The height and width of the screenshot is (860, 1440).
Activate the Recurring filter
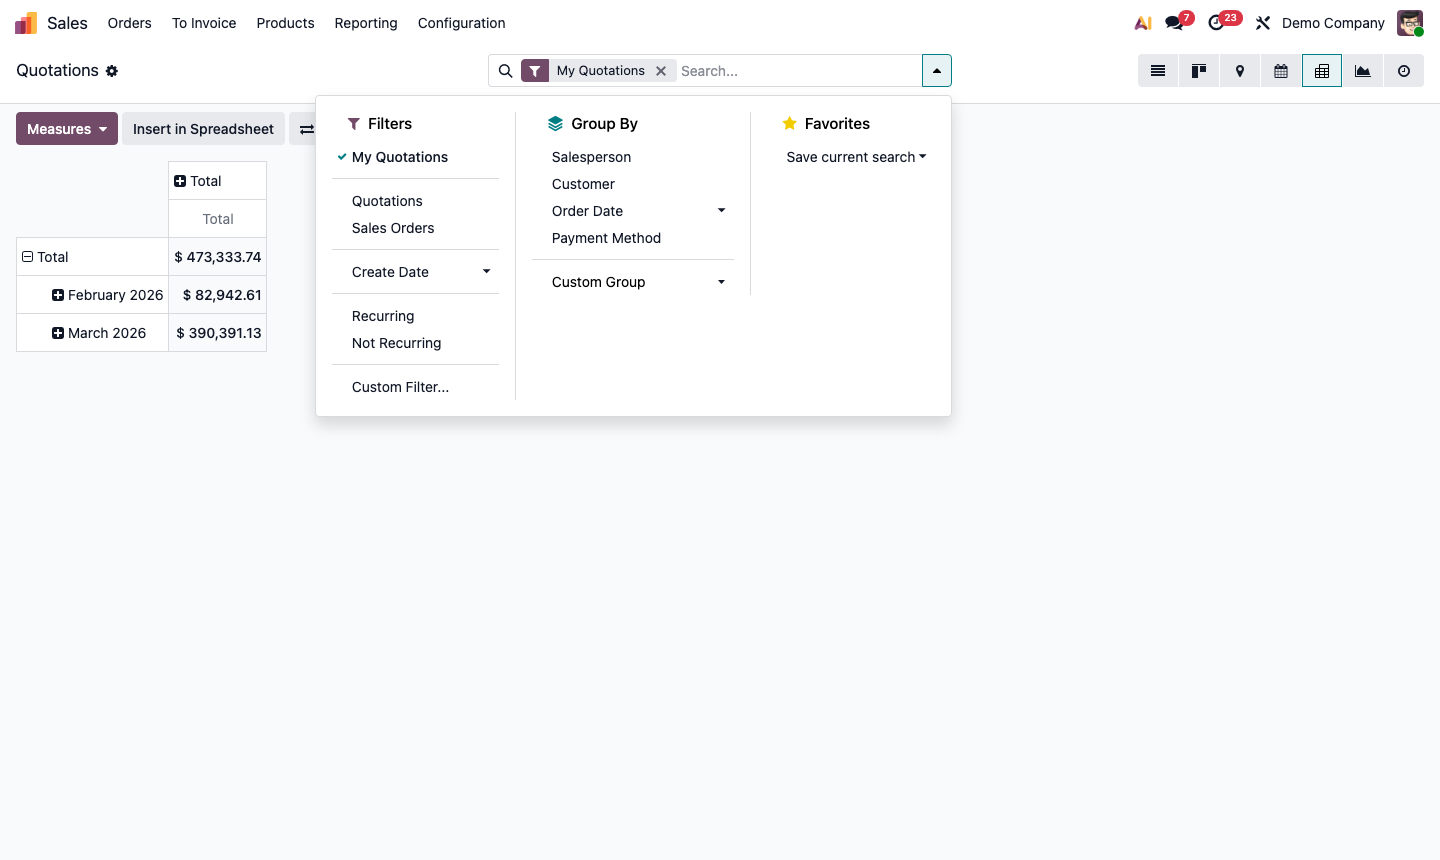tap(383, 316)
